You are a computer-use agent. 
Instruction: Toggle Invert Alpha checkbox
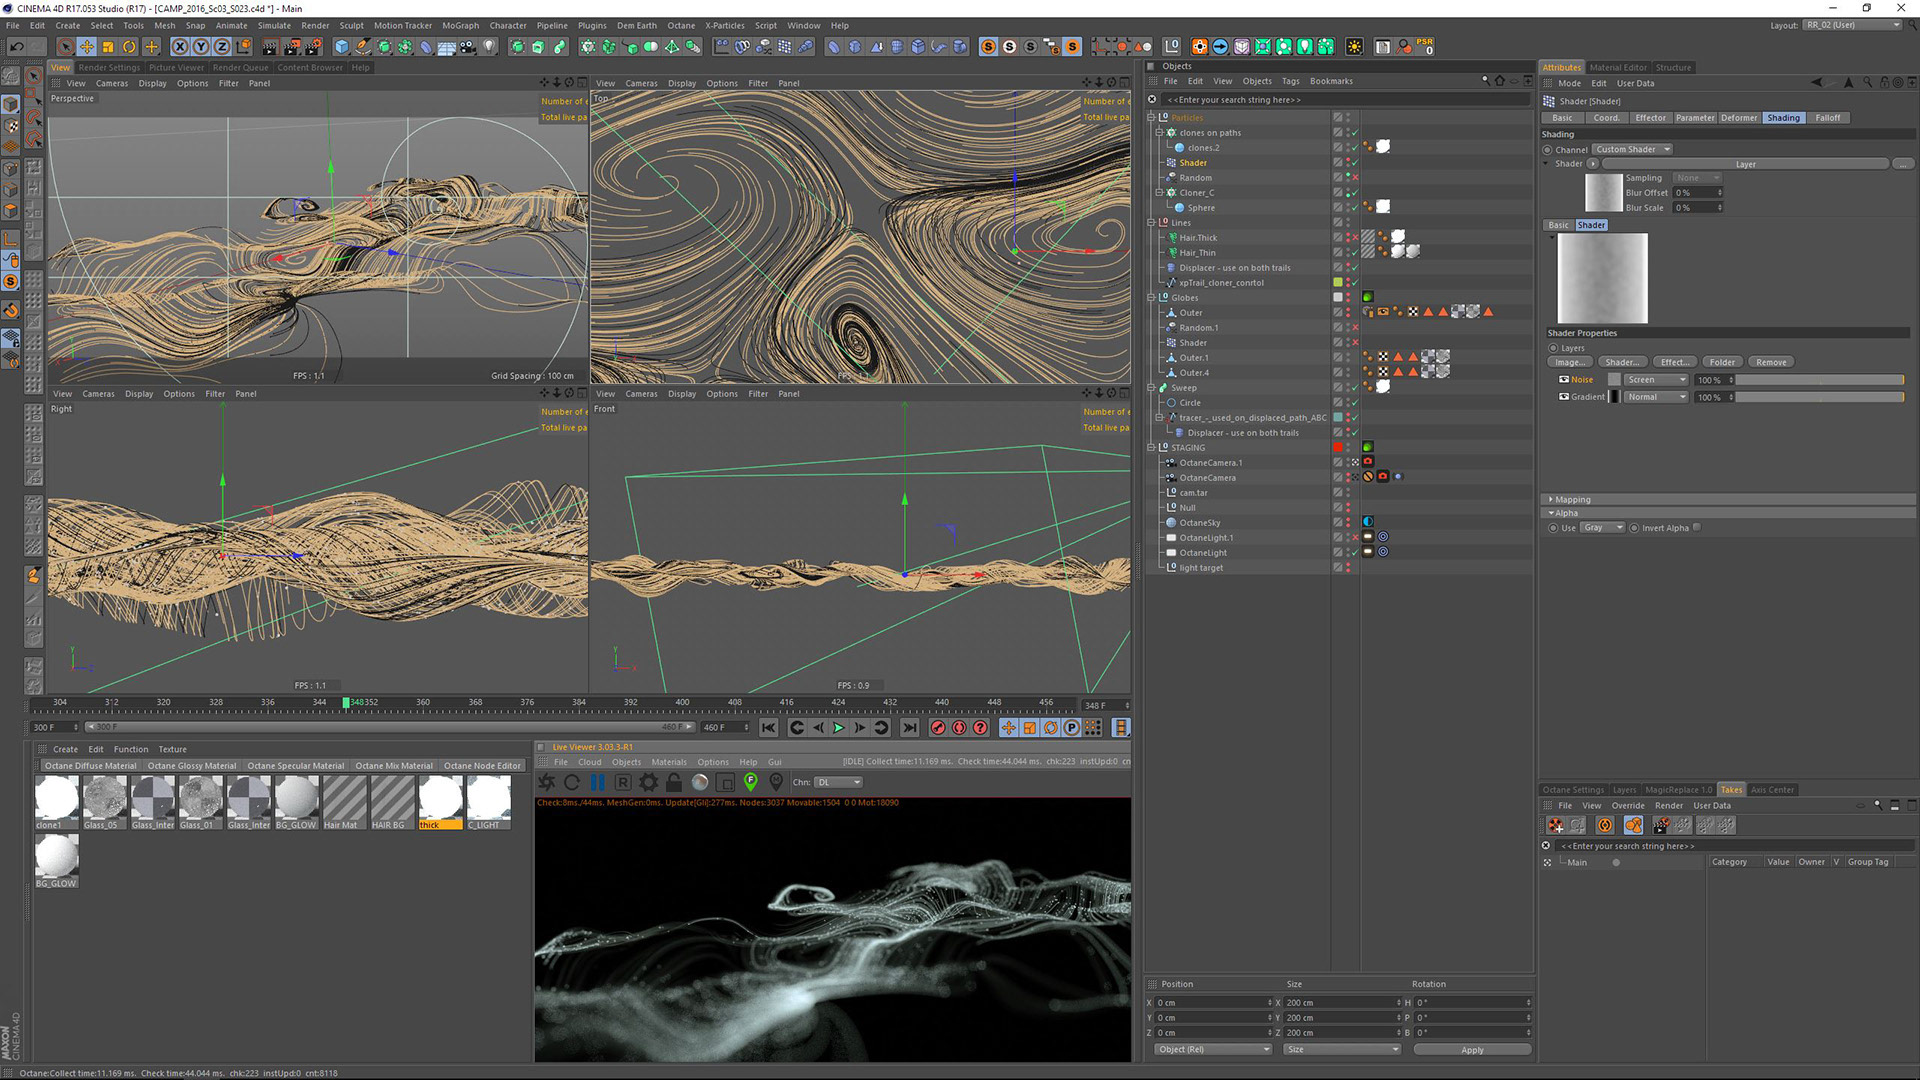1696,528
